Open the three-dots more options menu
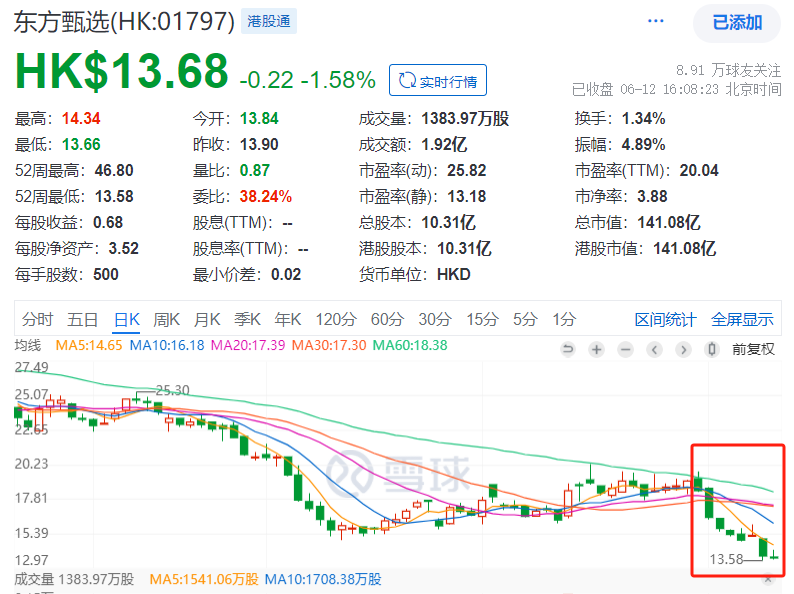The image size is (794, 594). click(x=655, y=21)
